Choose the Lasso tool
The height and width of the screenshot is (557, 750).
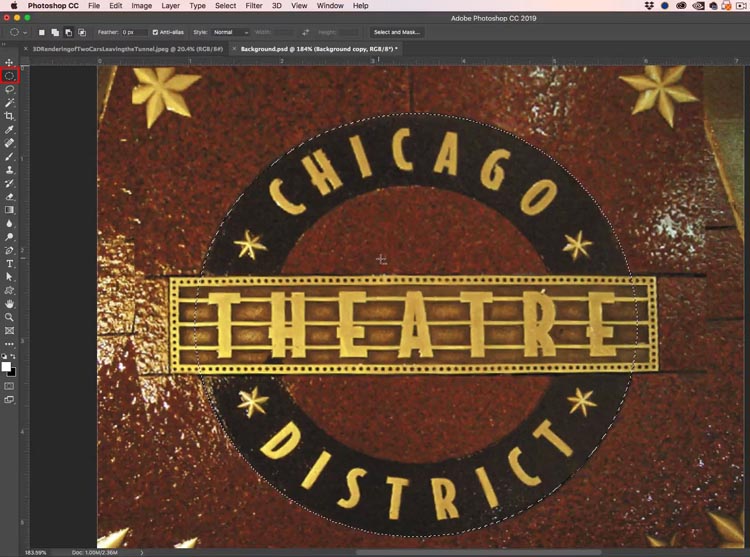[10, 90]
